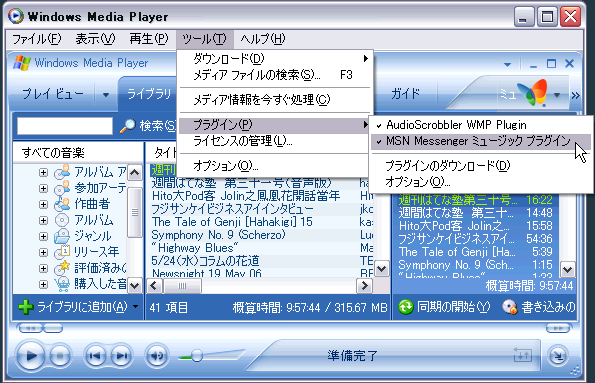Click the 書き込みの burn disc icon

tap(509, 307)
